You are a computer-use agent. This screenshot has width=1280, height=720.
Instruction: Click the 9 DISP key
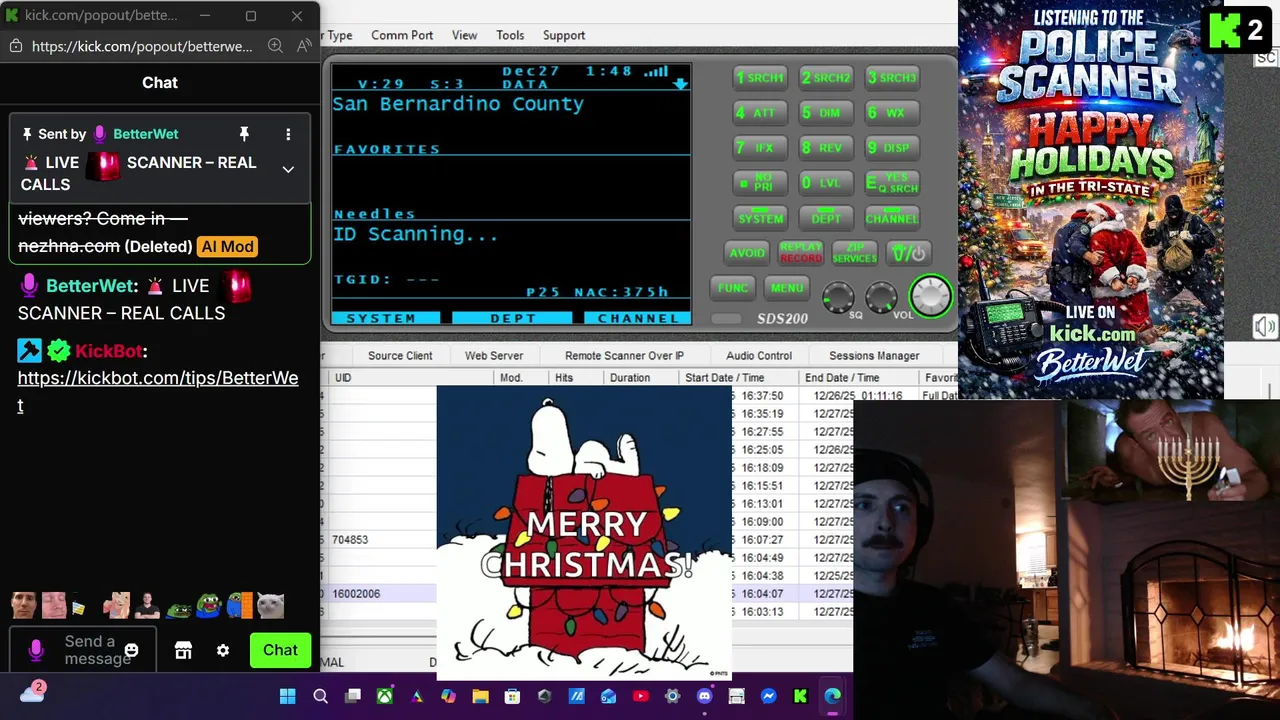[892, 148]
